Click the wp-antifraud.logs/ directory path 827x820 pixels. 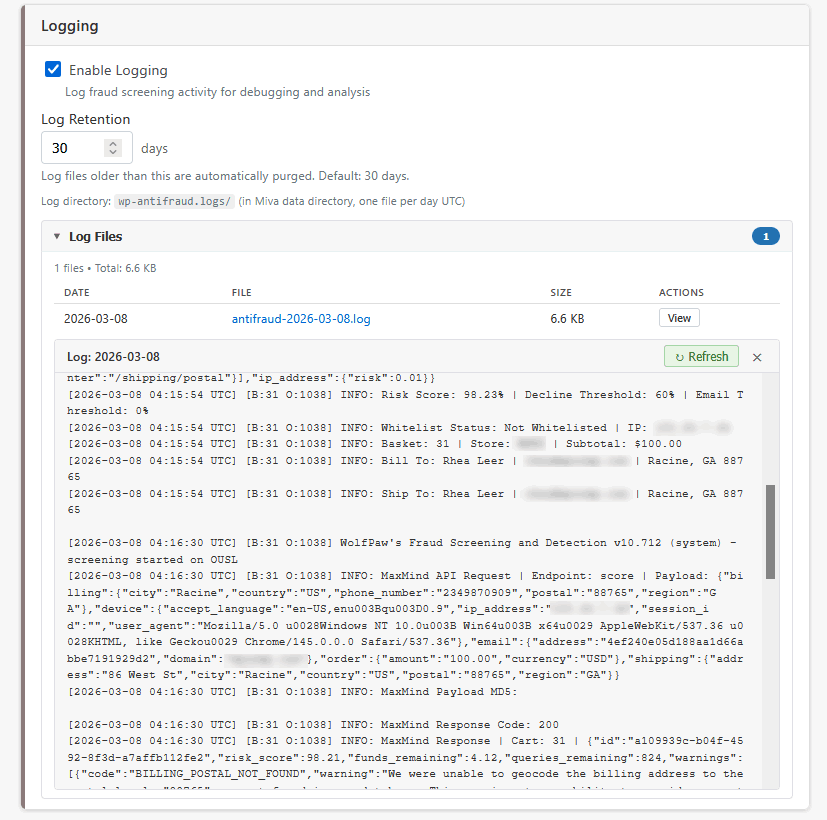coord(175,201)
